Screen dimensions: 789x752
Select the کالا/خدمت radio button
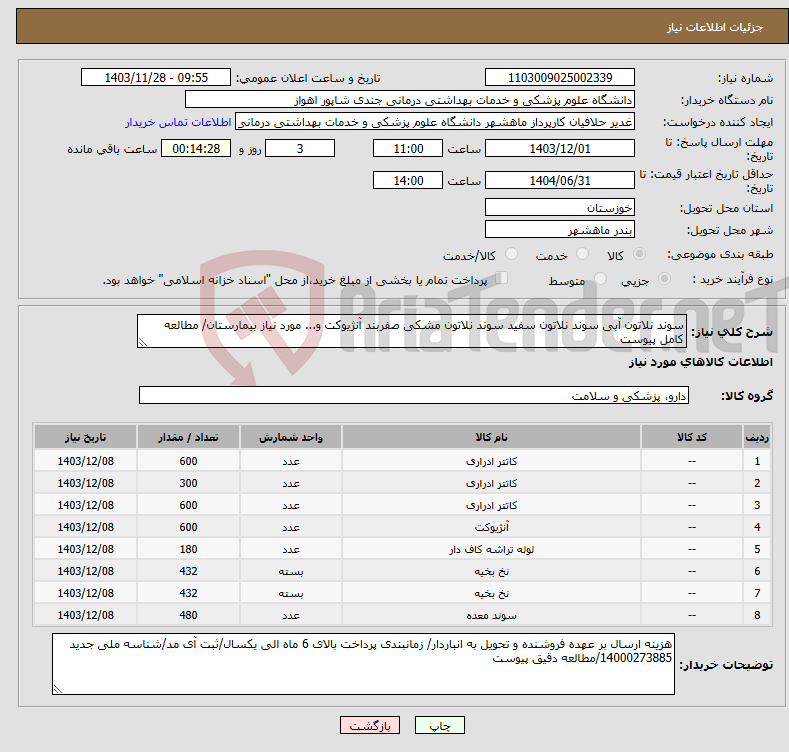tap(511, 254)
